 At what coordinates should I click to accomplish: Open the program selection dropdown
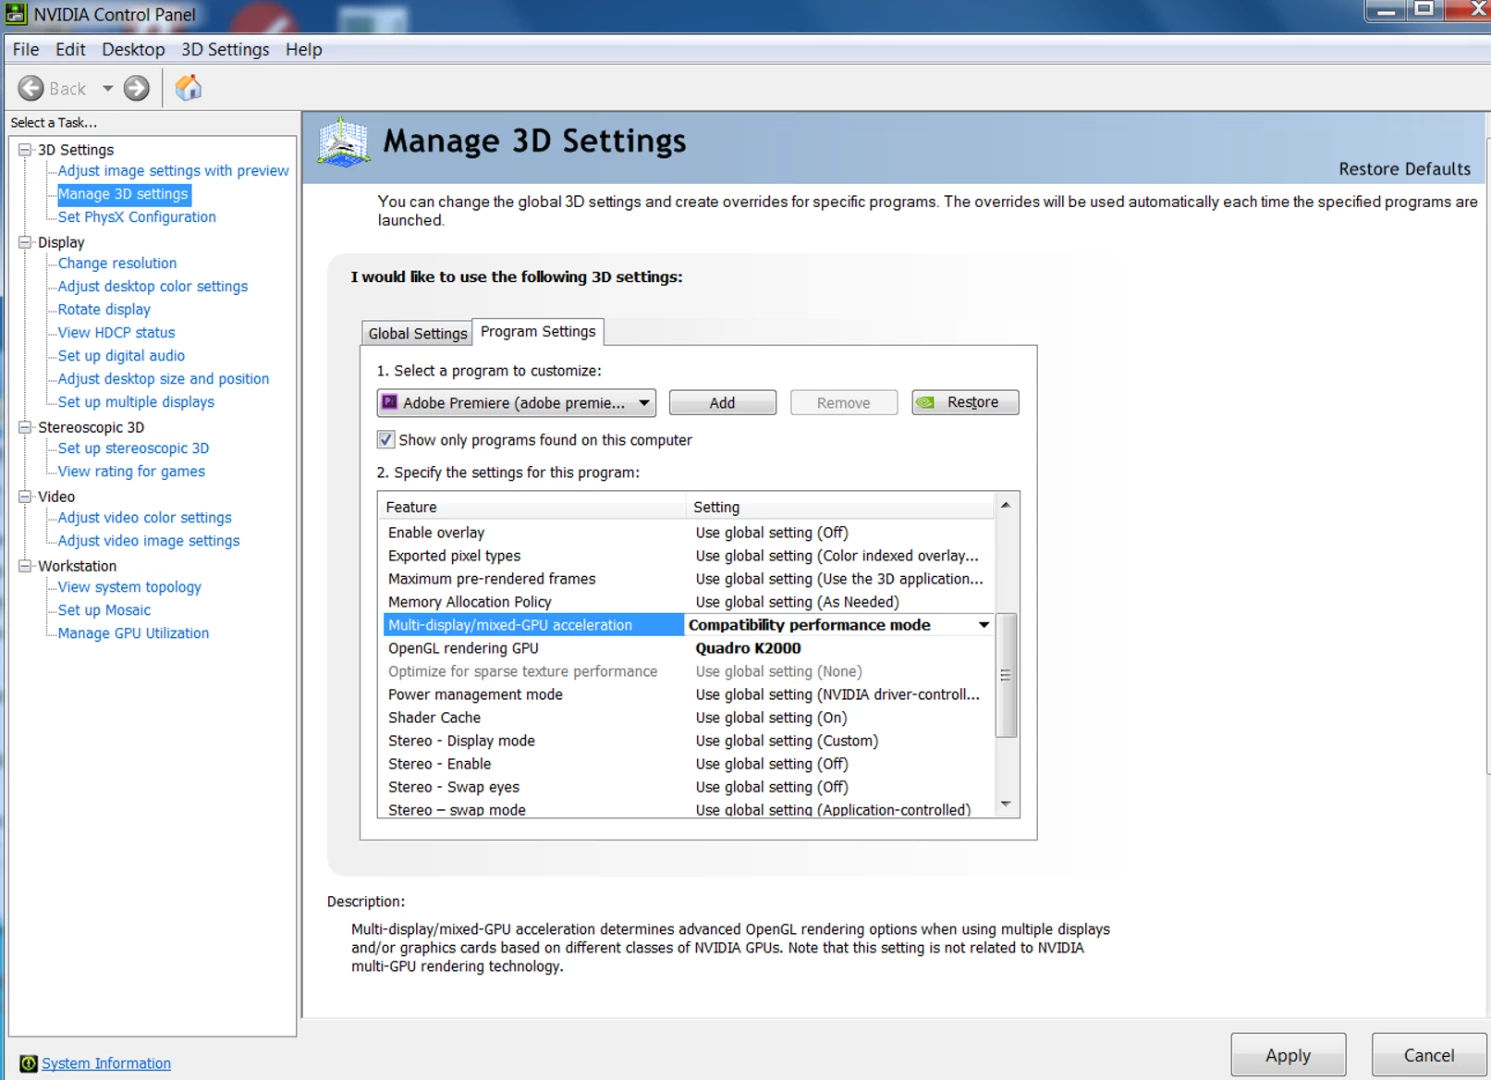516,402
